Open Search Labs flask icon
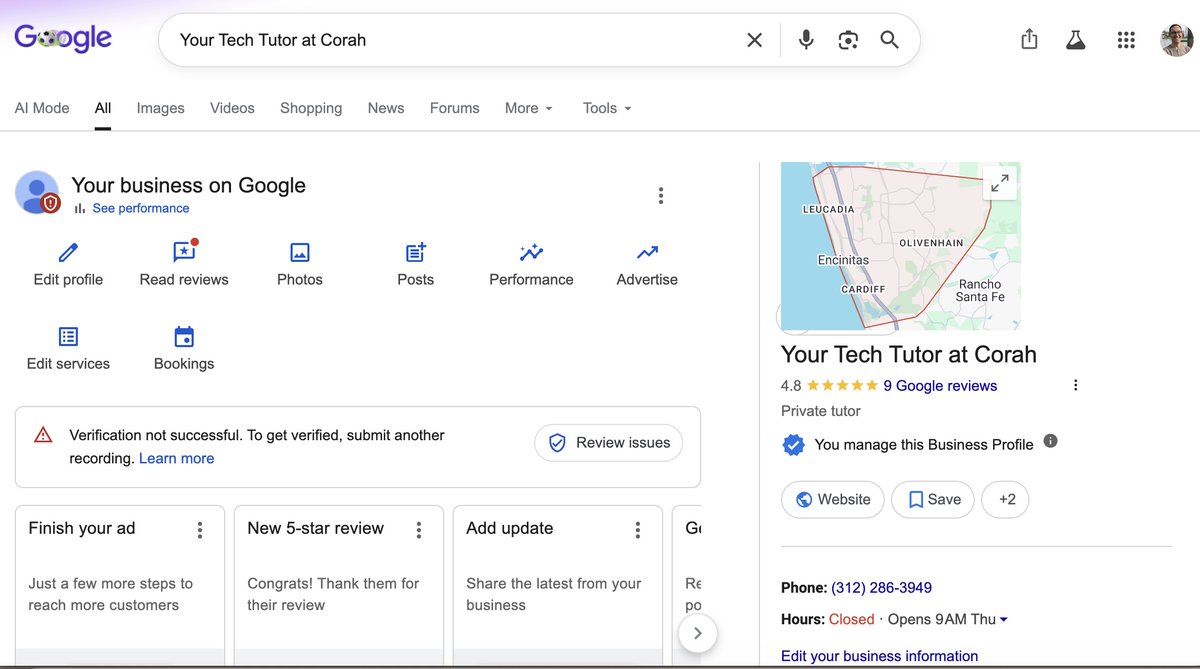This screenshot has width=1200, height=669. coord(1076,40)
